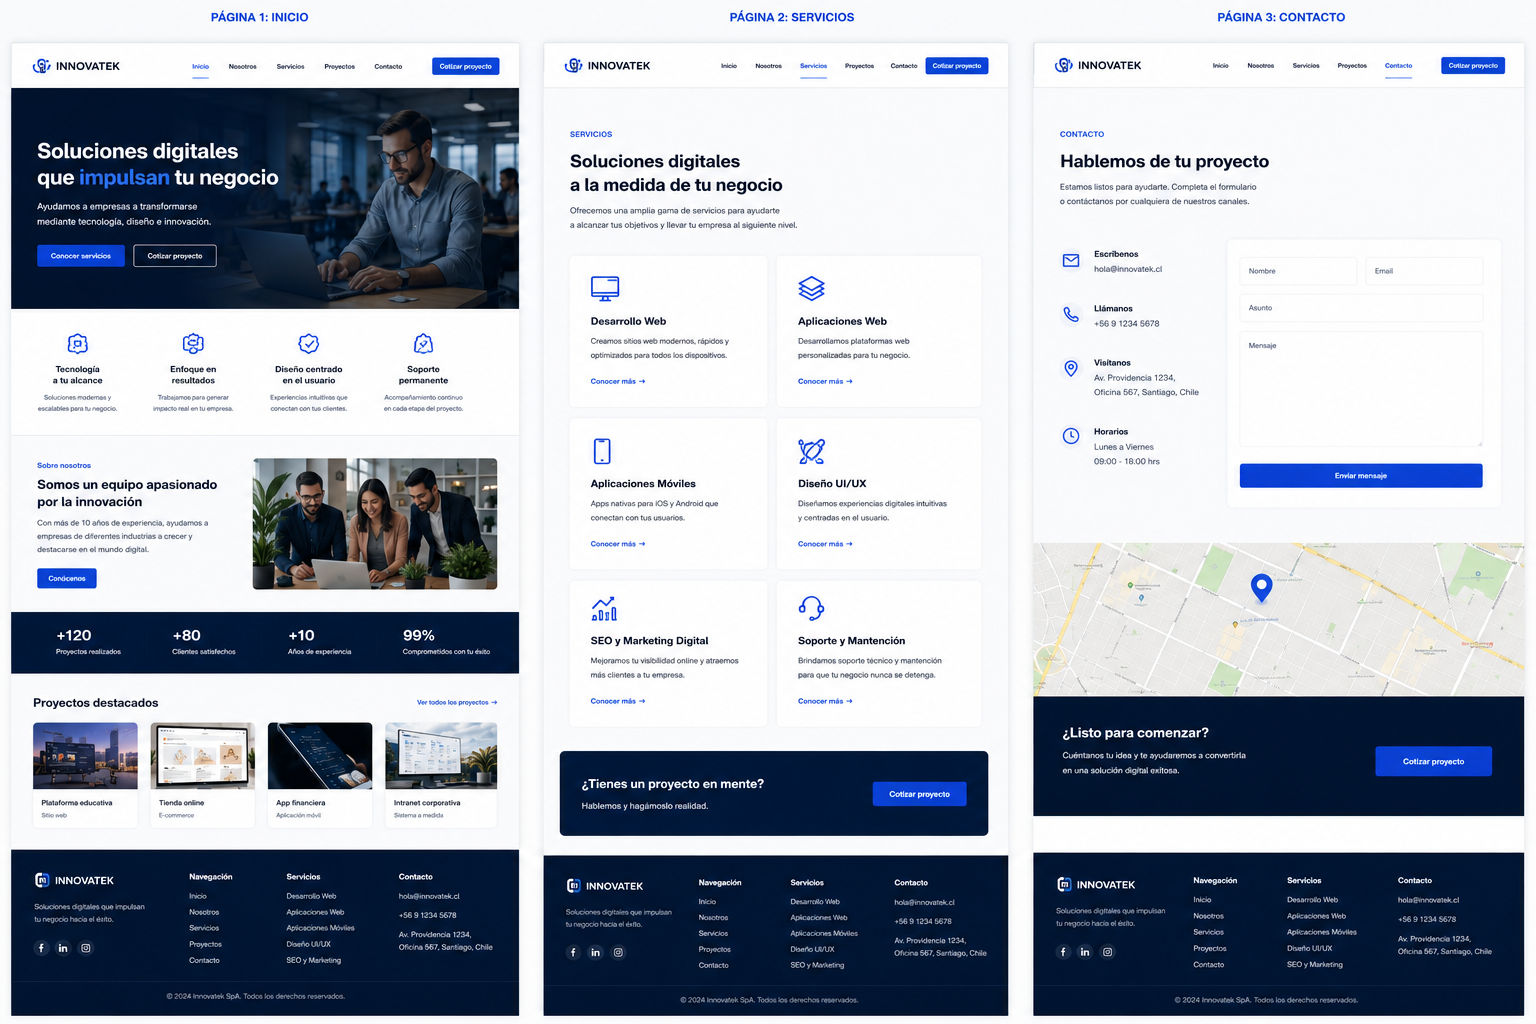Open Instagram in Página 2 footer
This screenshot has width=1536, height=1024.
click(618, 952)
